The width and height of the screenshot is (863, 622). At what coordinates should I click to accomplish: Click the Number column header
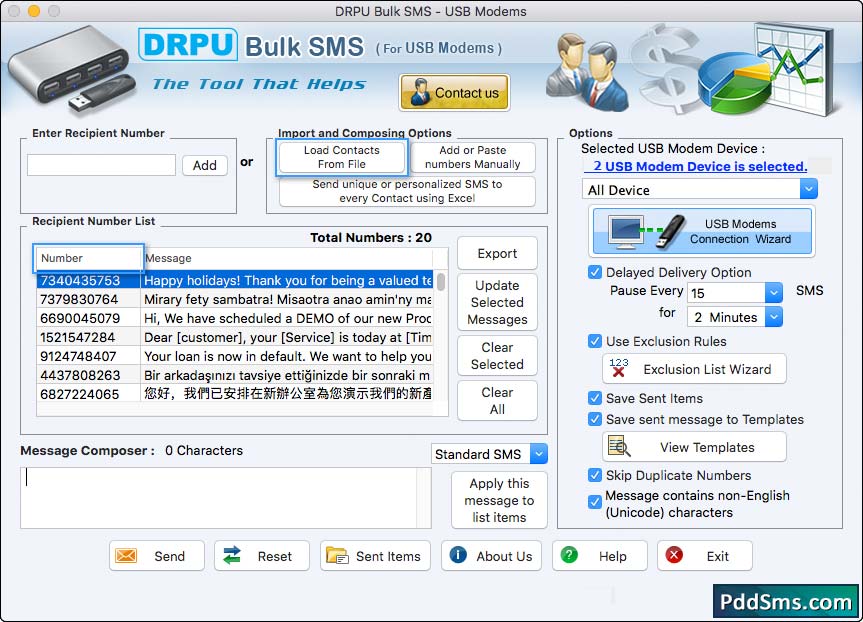point(88,258)
